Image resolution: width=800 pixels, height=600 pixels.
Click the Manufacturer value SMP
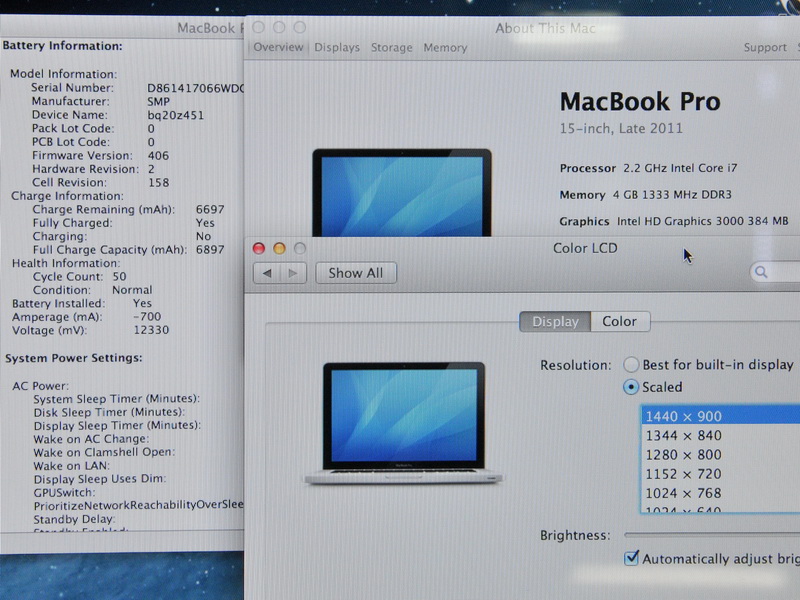pos(158,102)
